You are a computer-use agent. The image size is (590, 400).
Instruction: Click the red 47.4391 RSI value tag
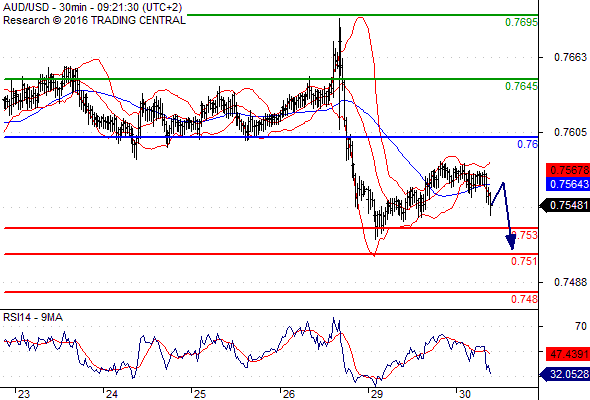(x=568, y=354)
